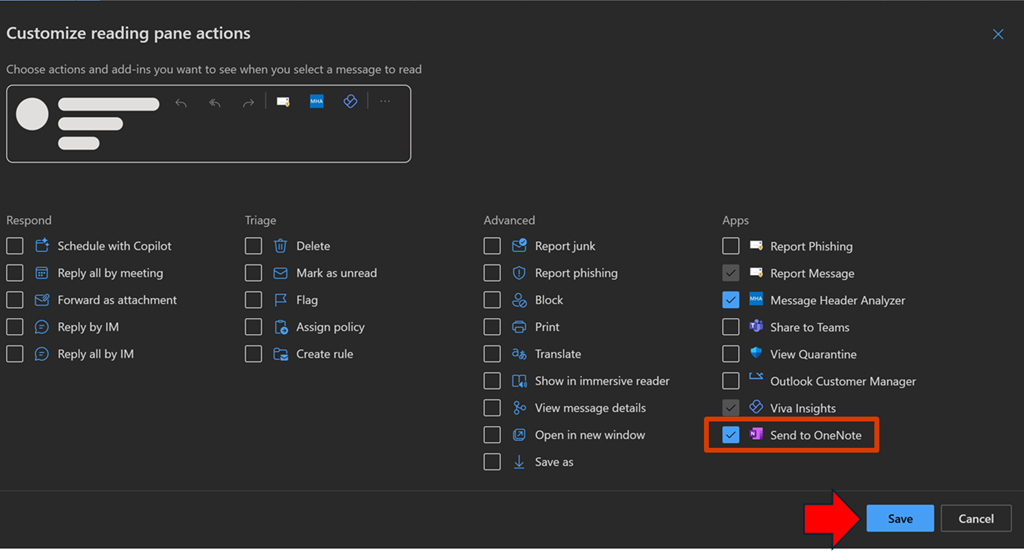1024x551 pixels.
Task: Click the Viva Insights icon in preview
Action: 350,102
